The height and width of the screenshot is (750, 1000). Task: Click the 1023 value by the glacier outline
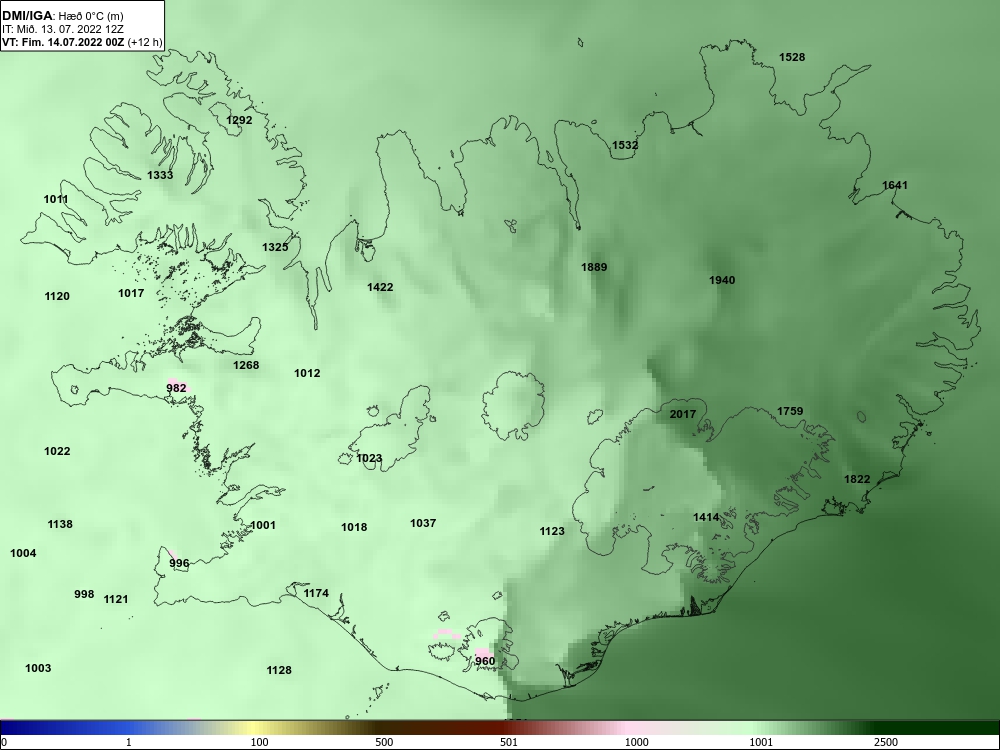point(369,458)
